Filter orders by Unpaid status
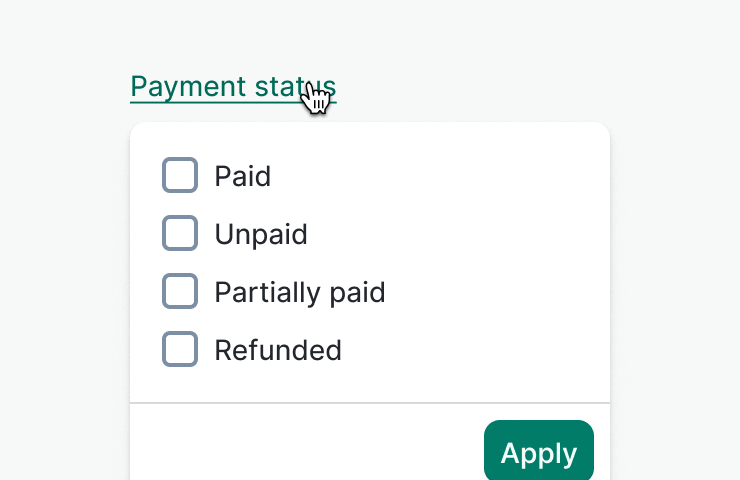 click(180, 234)
